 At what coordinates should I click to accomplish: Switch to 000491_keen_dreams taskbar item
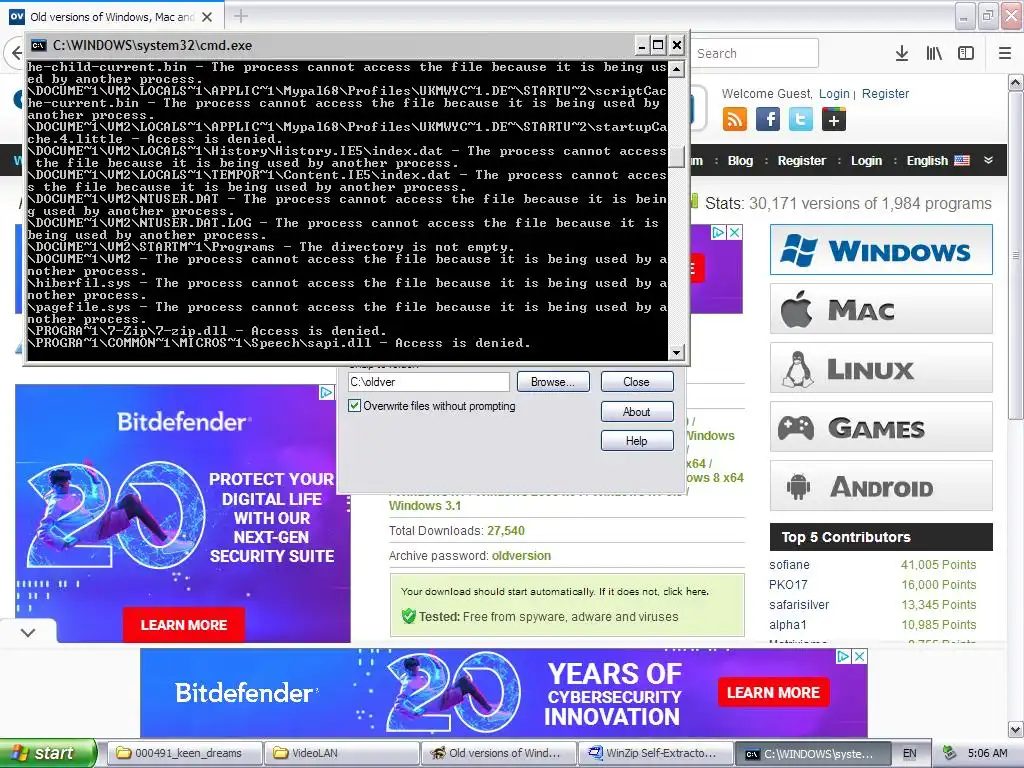pos(185,753)
